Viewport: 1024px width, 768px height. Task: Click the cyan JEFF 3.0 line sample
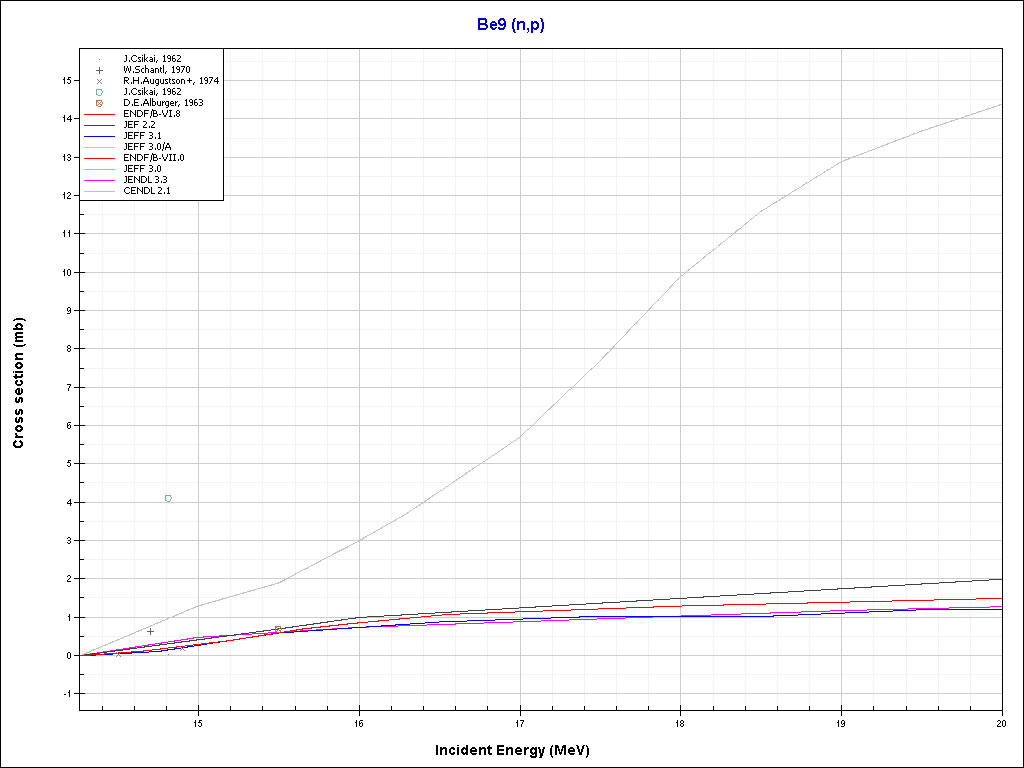pos(99,169)
